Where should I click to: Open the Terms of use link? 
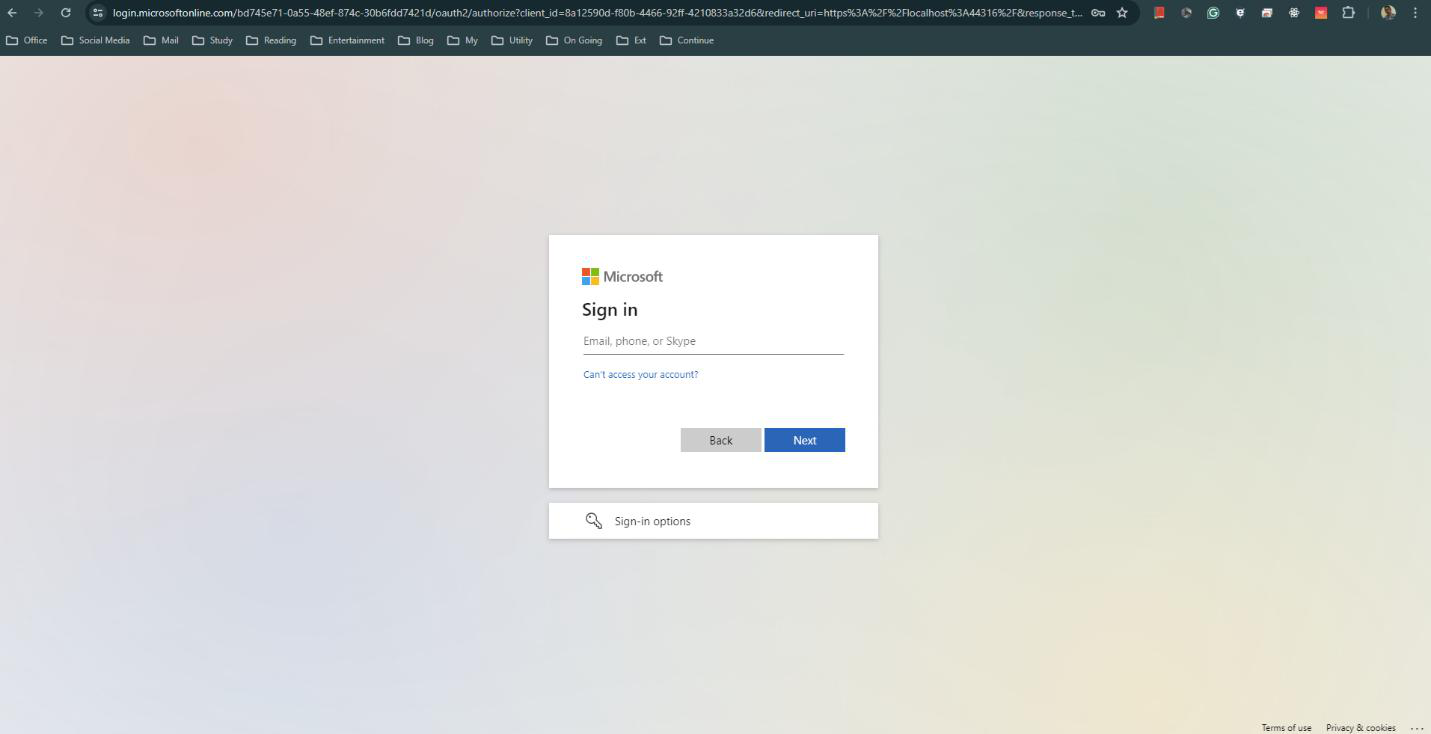(x=1286, y=728)
